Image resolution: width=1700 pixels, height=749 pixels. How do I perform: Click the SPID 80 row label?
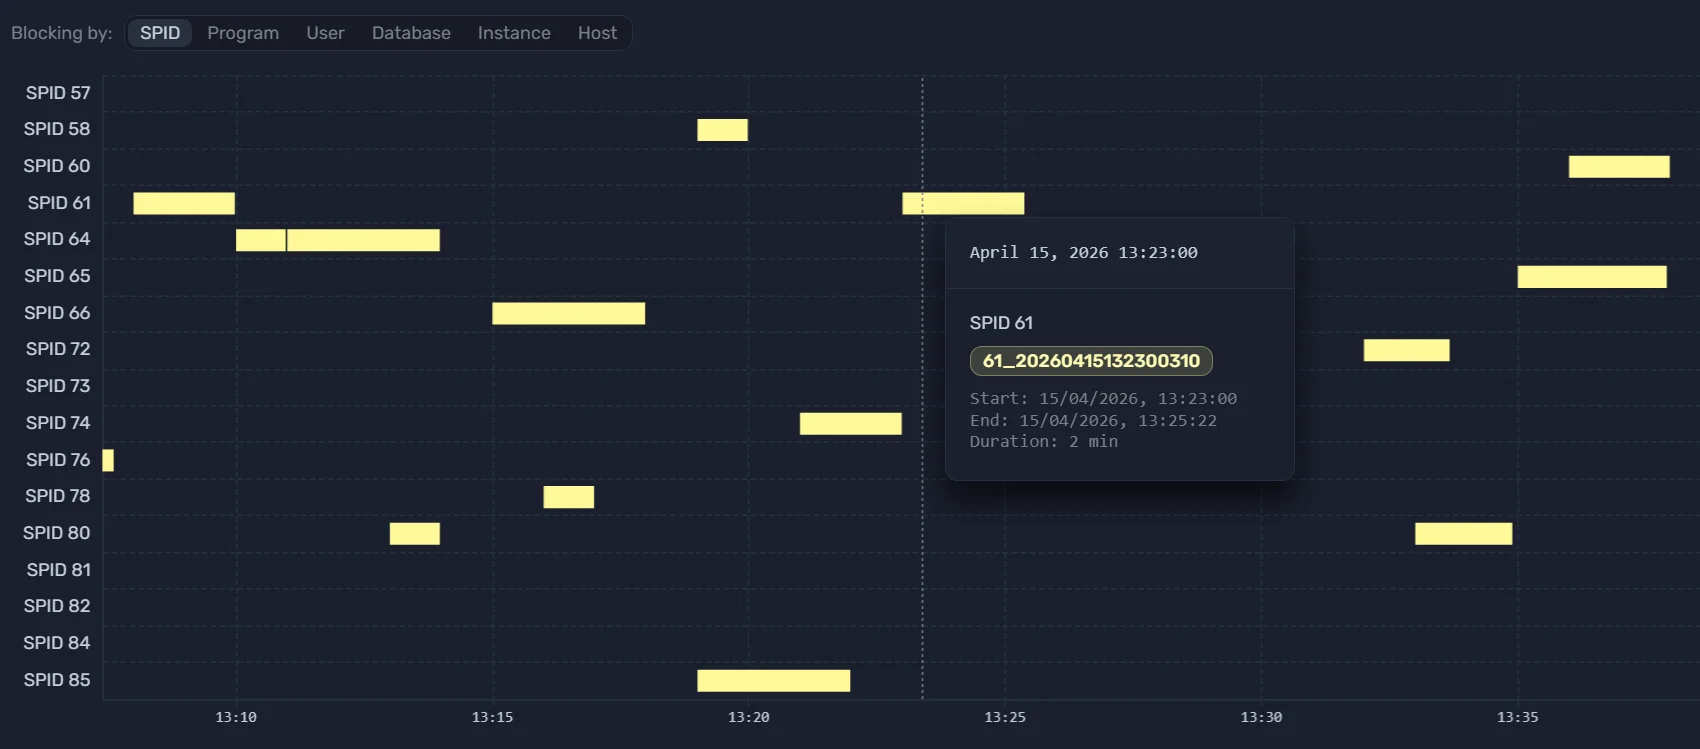(57, 533)
